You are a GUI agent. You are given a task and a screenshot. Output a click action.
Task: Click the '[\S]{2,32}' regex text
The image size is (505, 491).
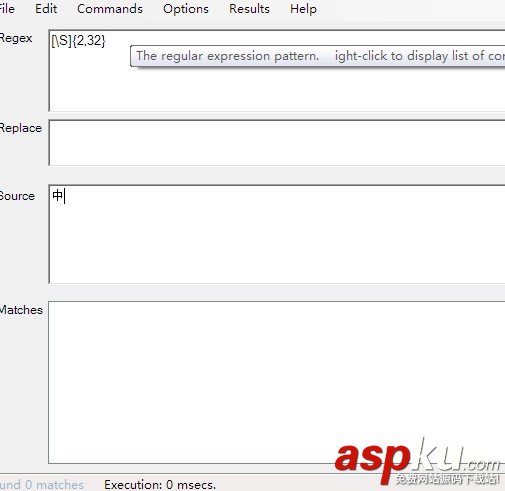(x=78, y=41)
